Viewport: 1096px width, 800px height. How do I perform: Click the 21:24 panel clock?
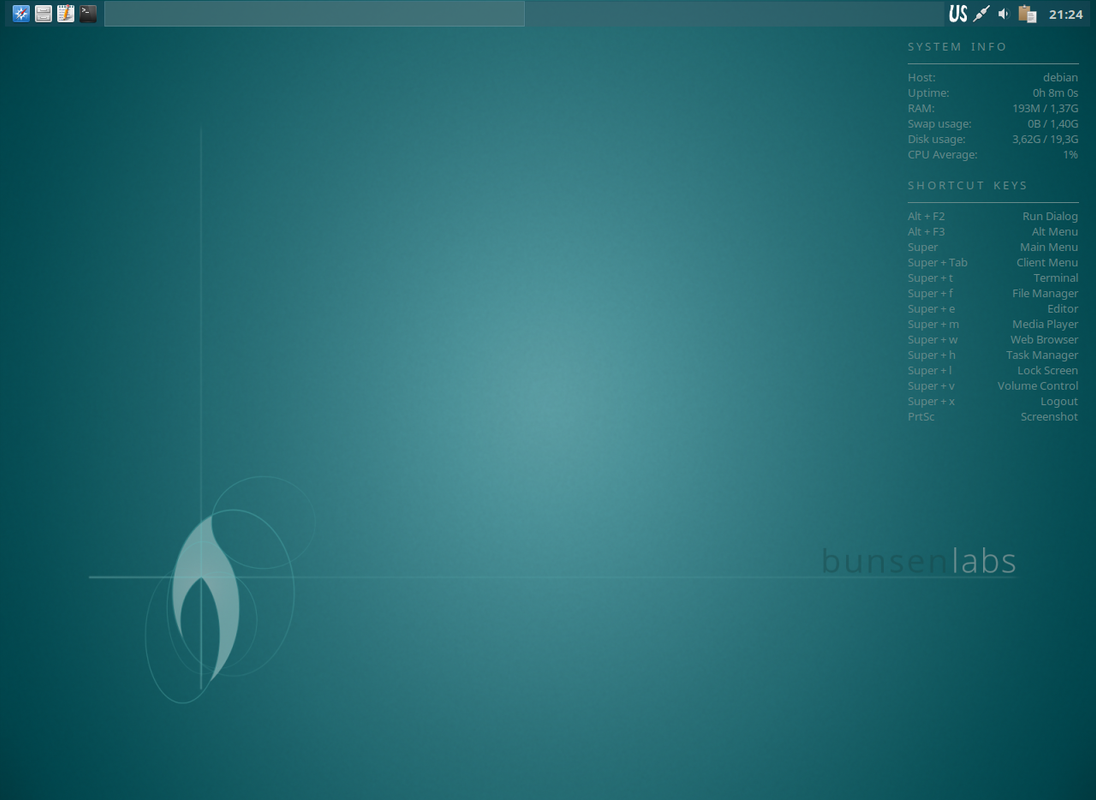[x=1065, y=14]
